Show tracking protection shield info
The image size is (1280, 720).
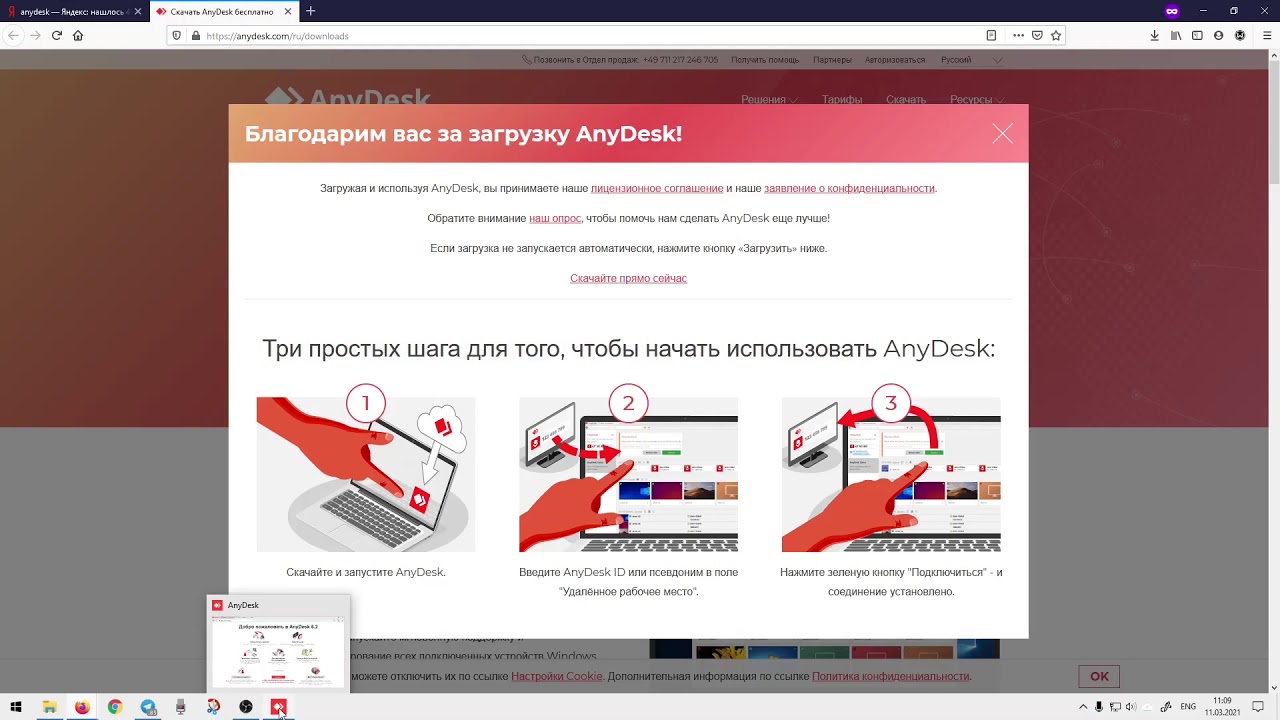(x=177, y=35)
